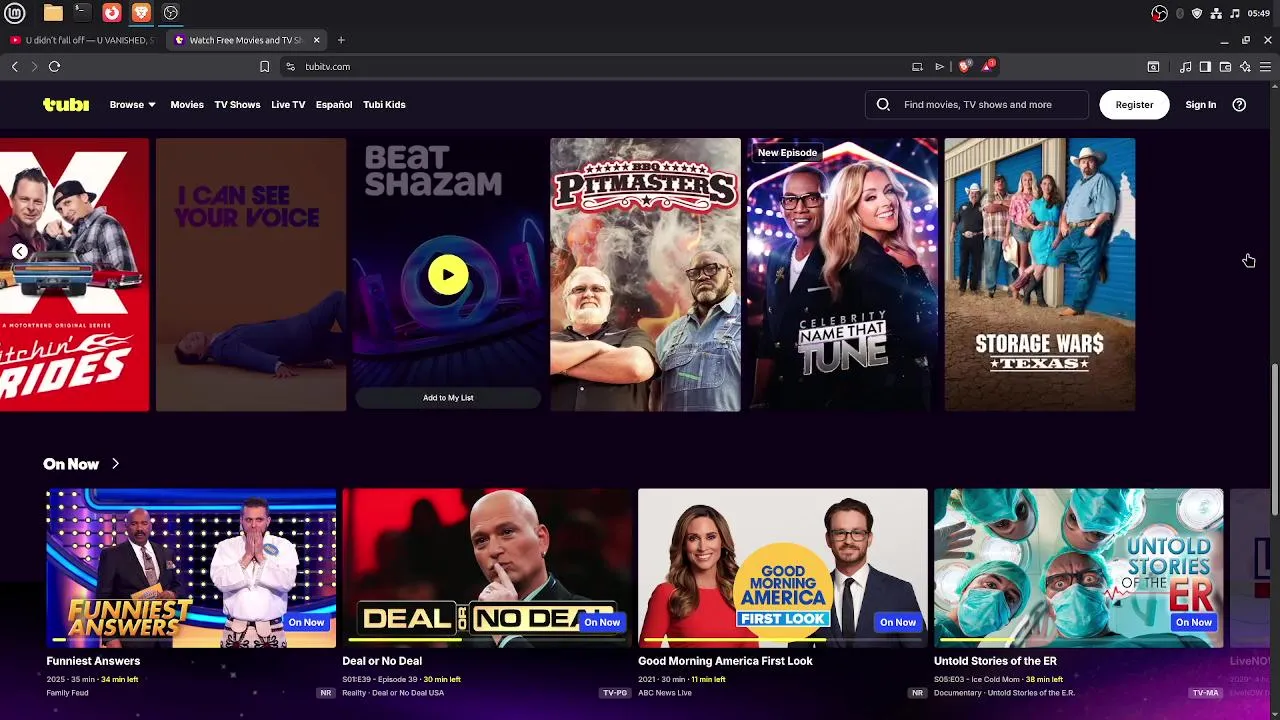
Task: Open the shield security tray icon
Action: tap(1197, 13)
